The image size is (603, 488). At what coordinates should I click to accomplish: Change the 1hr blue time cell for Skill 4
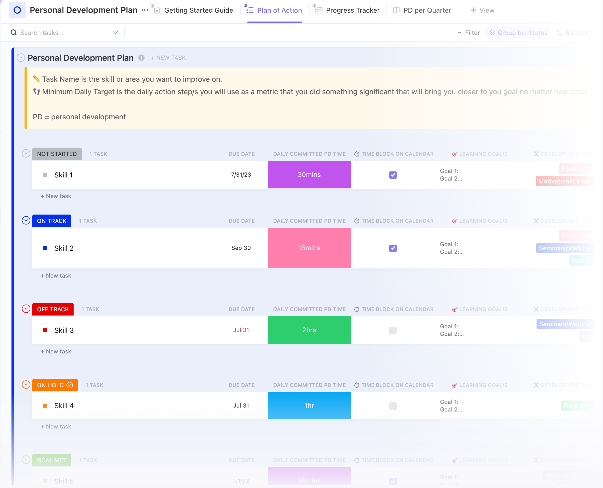click(x=309, y=405)
